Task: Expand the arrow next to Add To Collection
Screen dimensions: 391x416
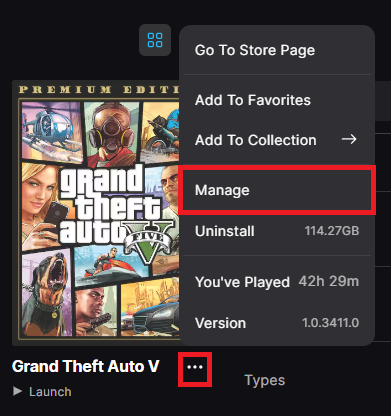Action: pos(349,139)
